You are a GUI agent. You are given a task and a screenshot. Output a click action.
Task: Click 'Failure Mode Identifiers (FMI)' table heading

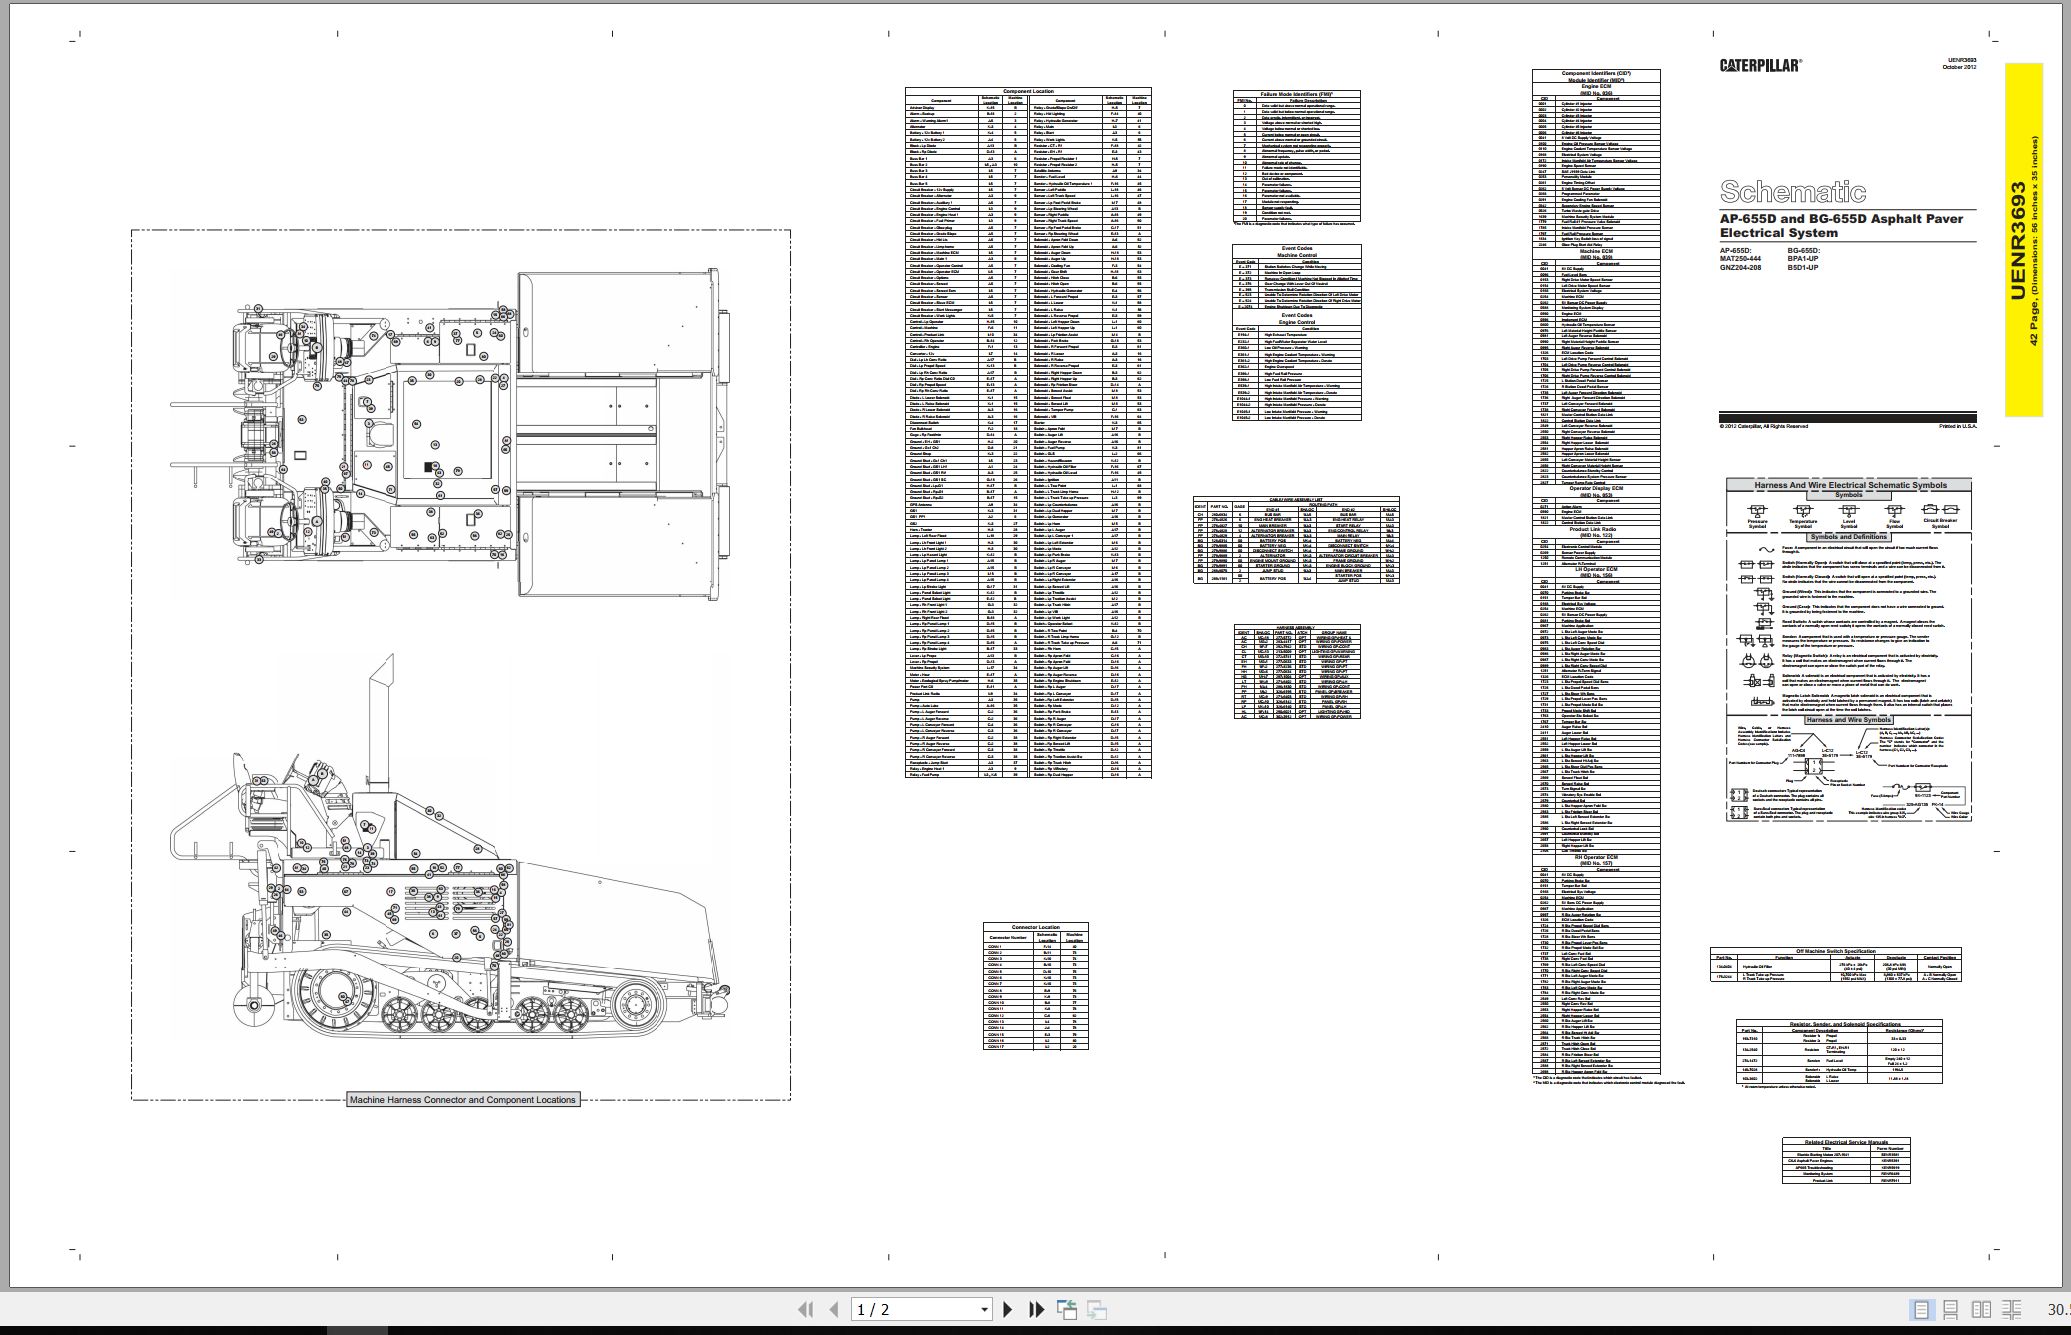click(x=1296, y=94)
